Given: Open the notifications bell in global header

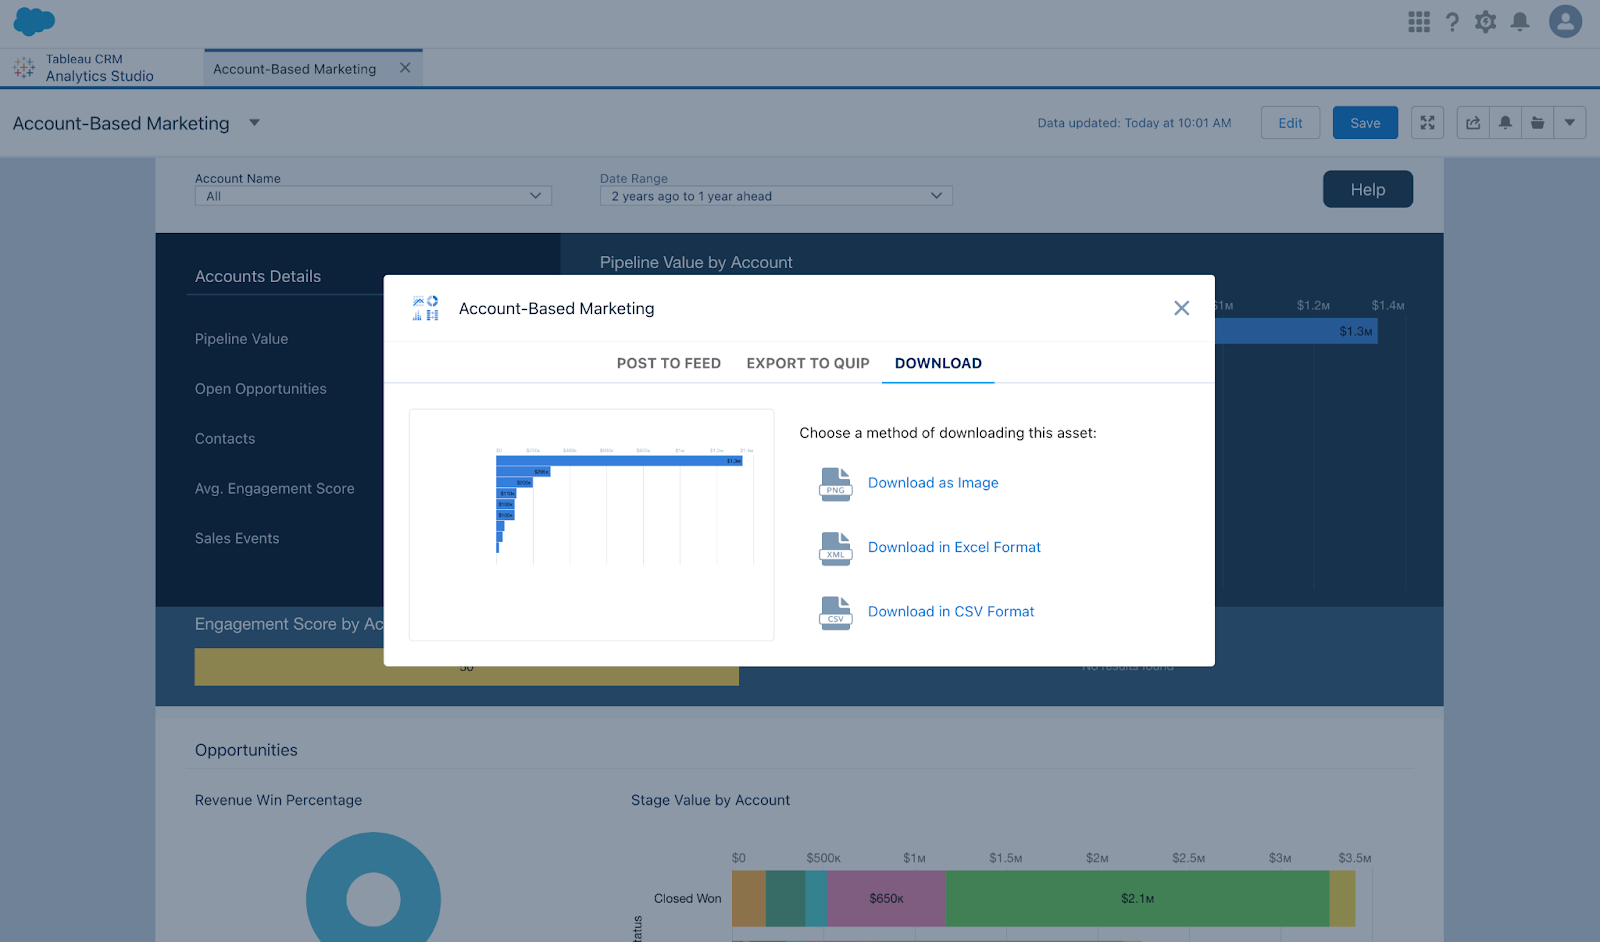Looking at the screenshot, I should point(1519,22).
